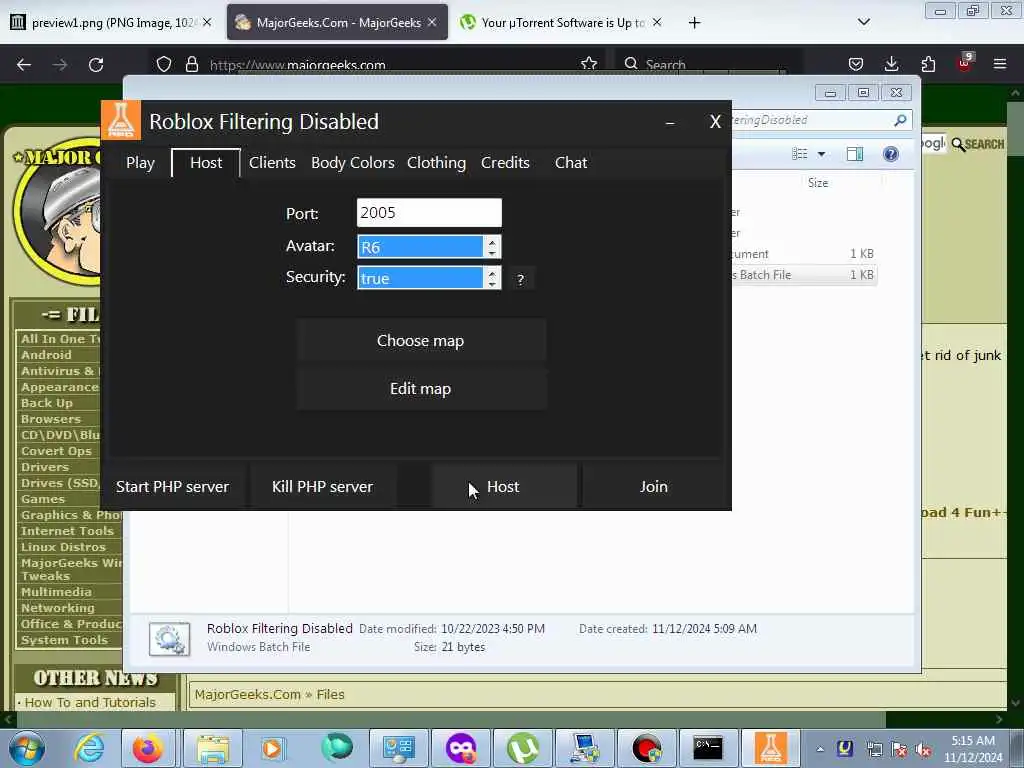Select the Batch File row in Explorer
The width and height of the screenshot is (1024, 768).
coord(803,275)
